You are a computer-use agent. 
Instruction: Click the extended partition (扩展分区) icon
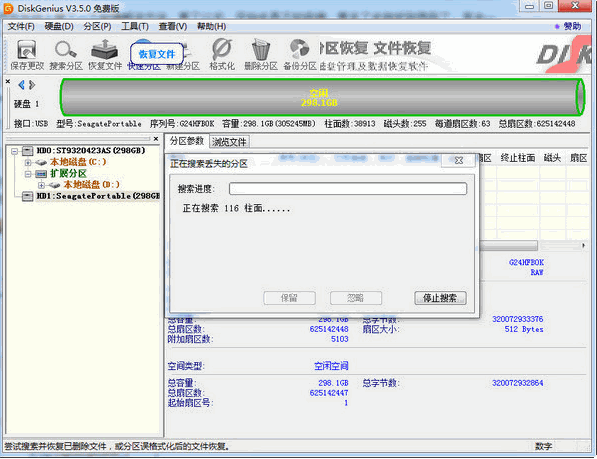coord(41,174)
